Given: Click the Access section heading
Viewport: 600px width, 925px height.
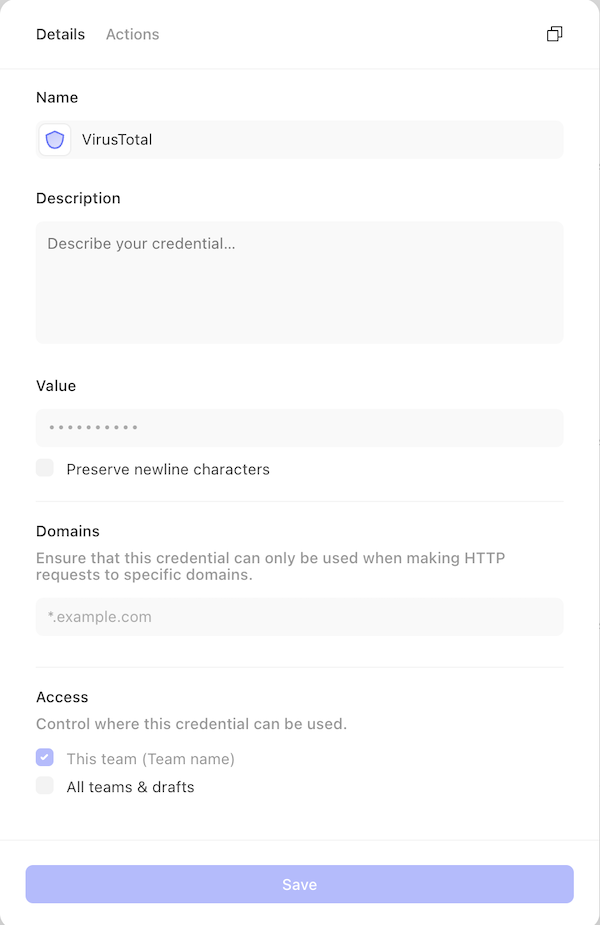Looking at the screenshot, I should tap(62, 697).
